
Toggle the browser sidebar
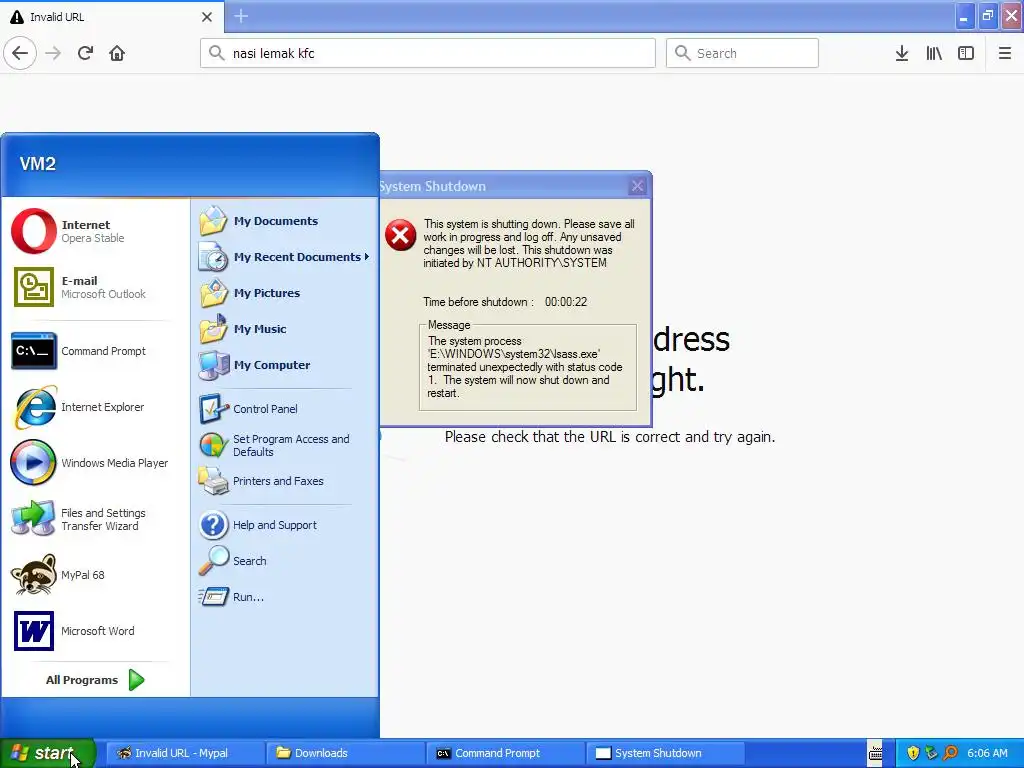coord(966,53)
